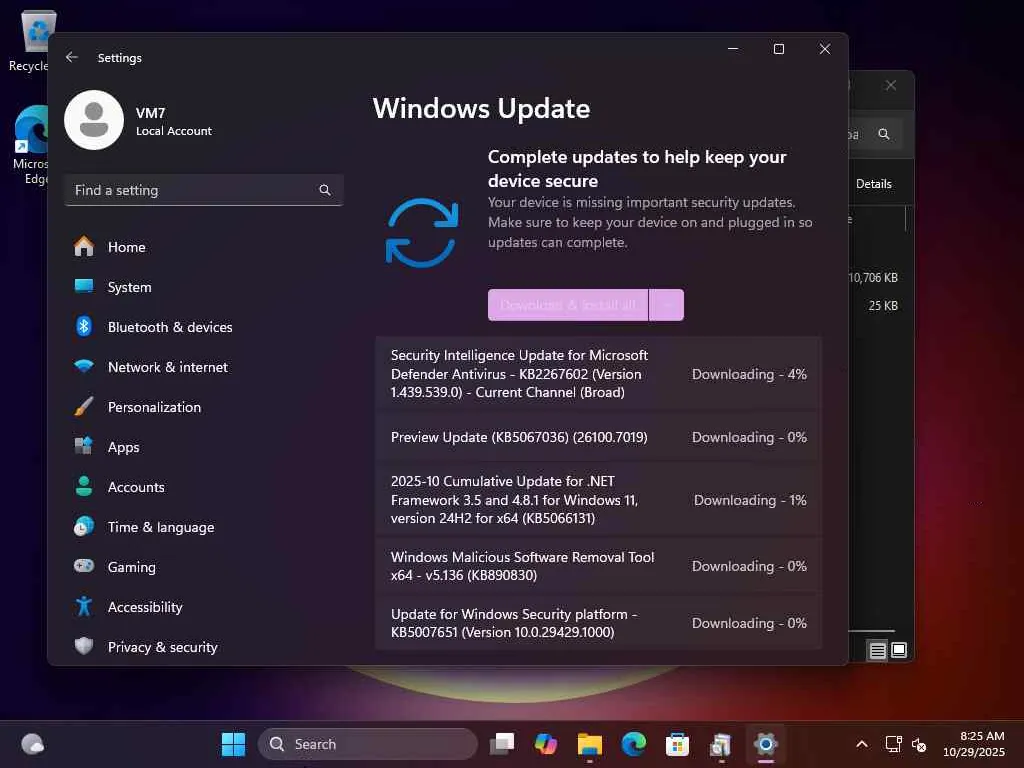Open the System settings page
The height and width of the screenshot is (768, 1024).
pos(204,287)
